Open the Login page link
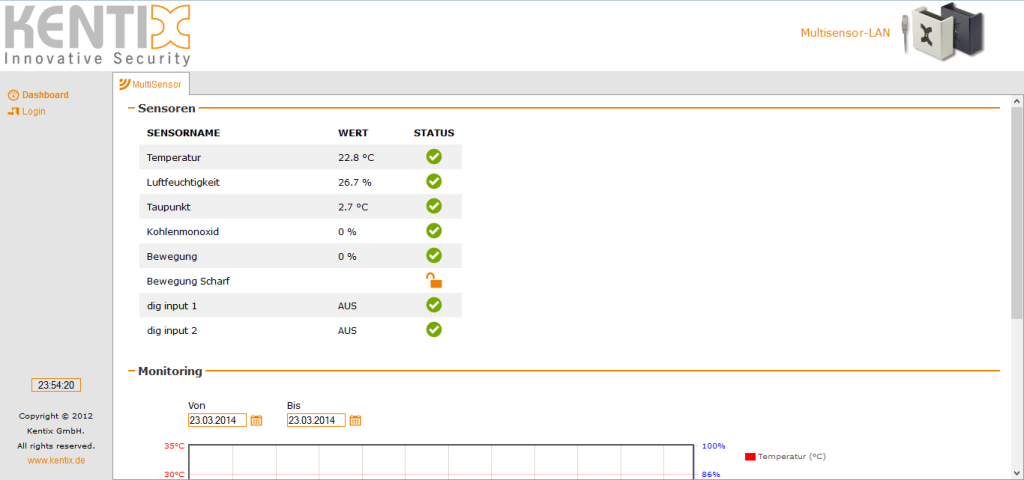 [33, 111]
